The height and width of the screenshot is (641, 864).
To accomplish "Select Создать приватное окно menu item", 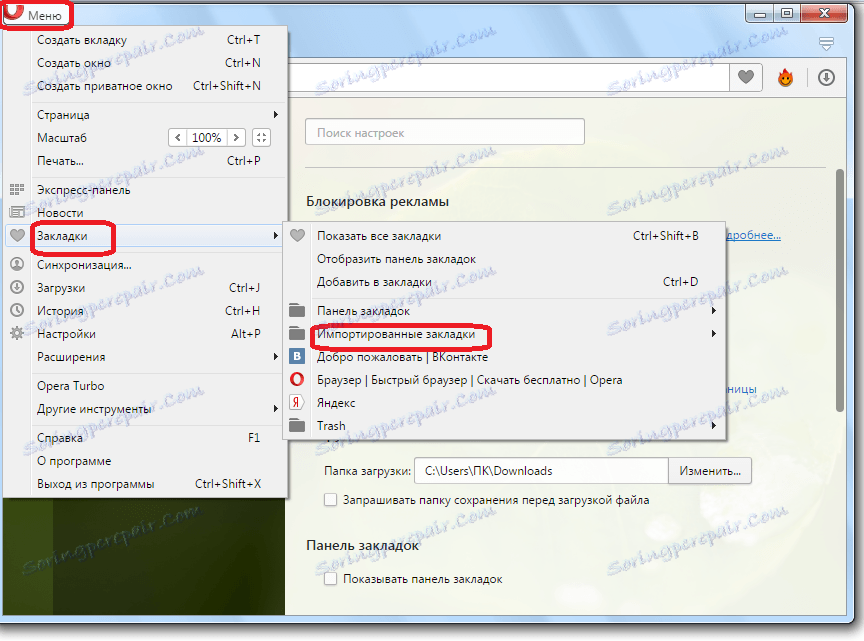I will point(145,86).
